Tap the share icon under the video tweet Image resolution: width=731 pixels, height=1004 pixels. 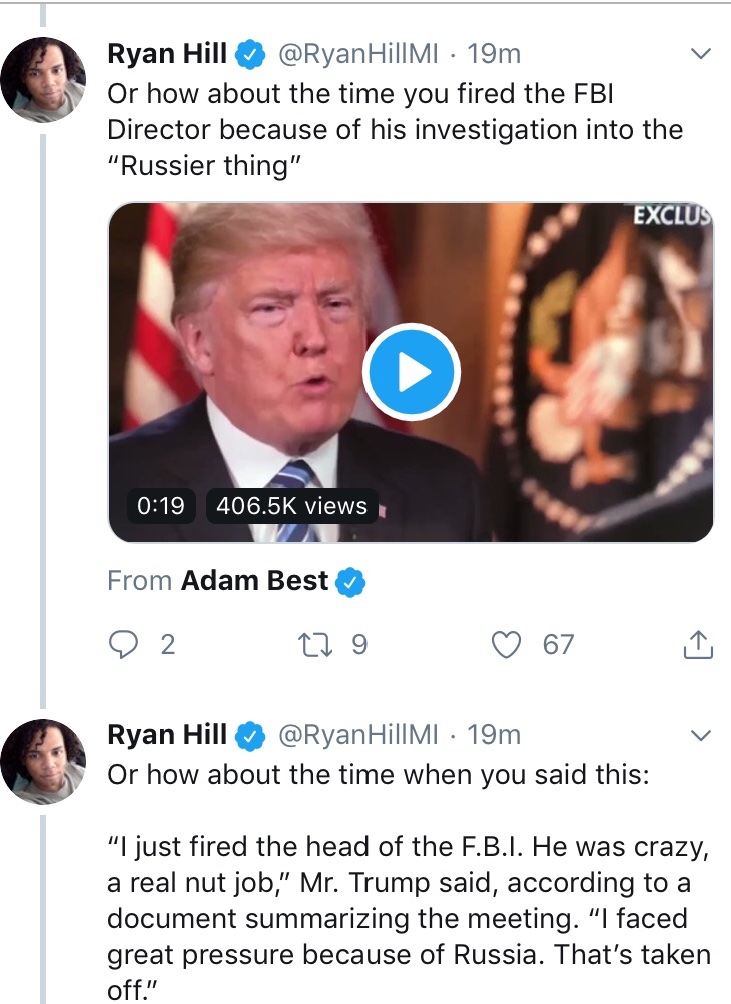698,646
